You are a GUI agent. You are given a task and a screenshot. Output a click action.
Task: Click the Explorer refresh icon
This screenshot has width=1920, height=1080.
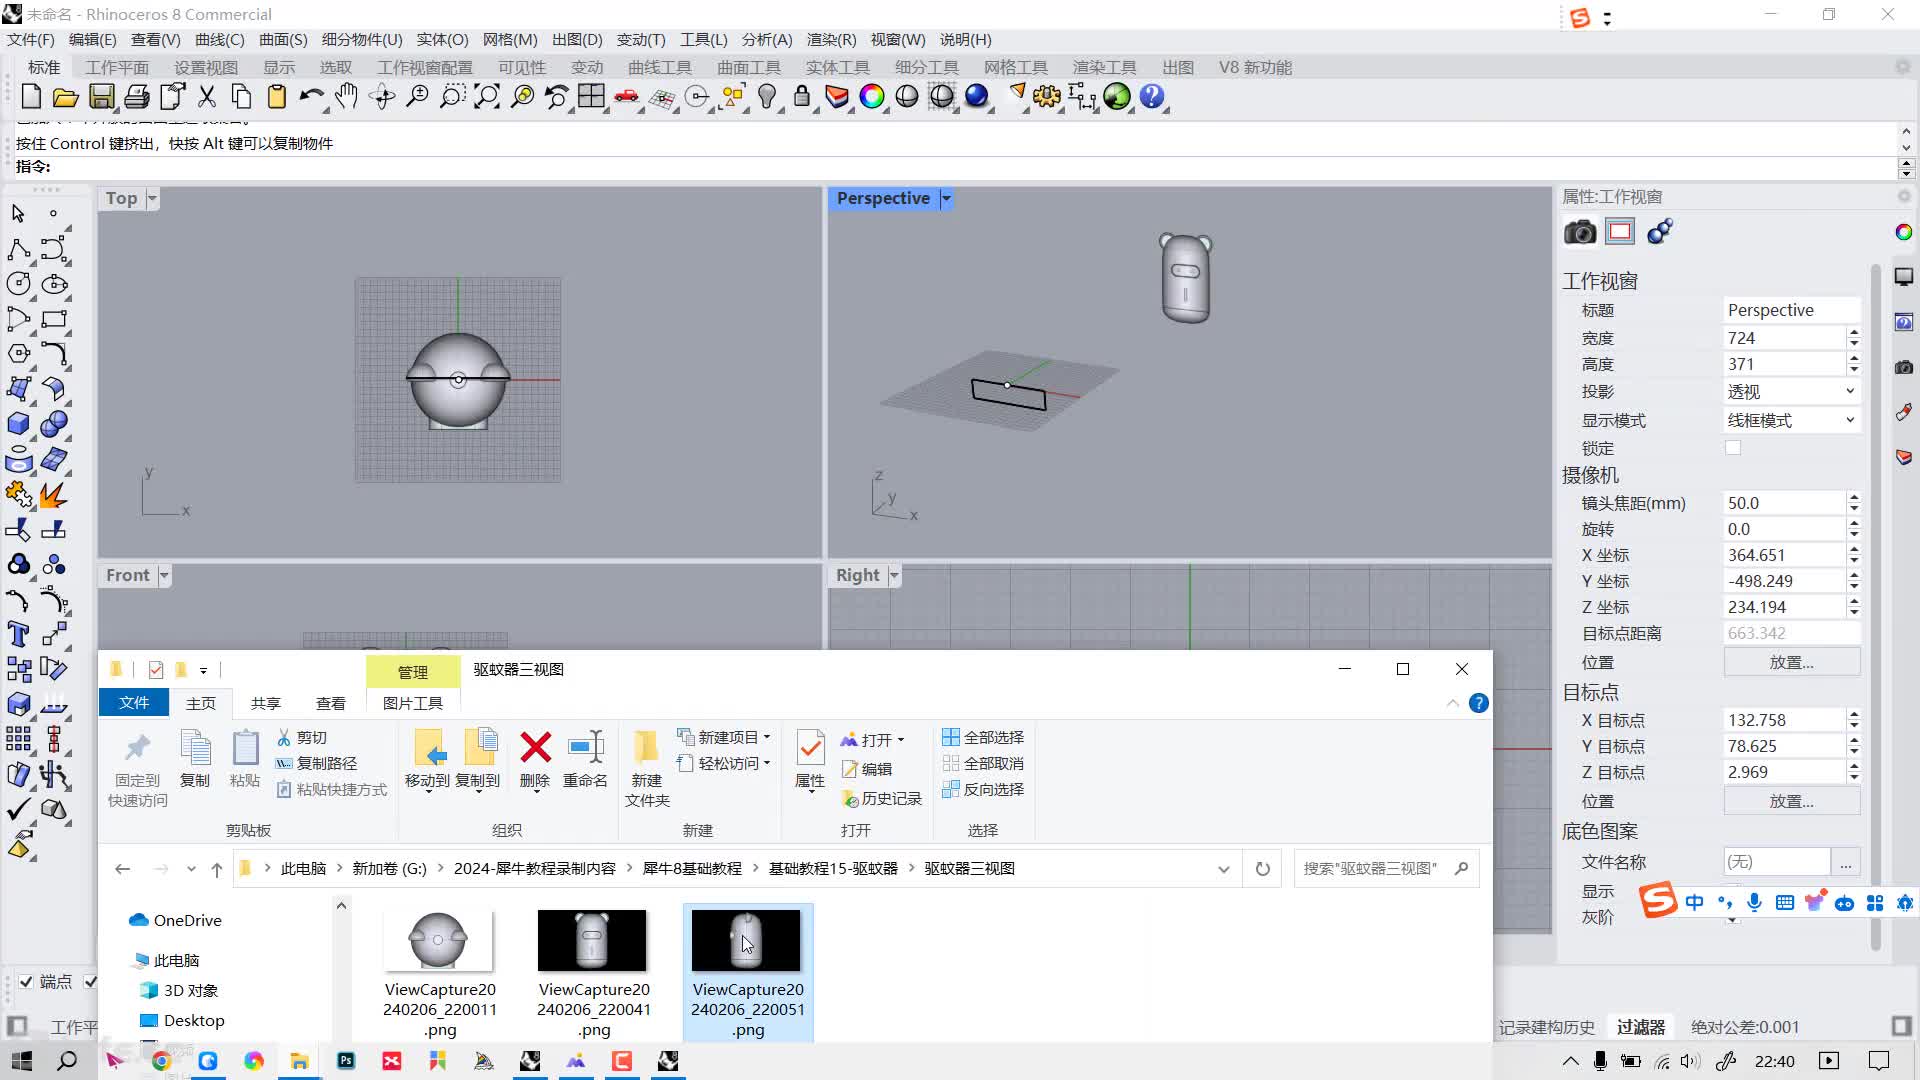pos(1263,869)
